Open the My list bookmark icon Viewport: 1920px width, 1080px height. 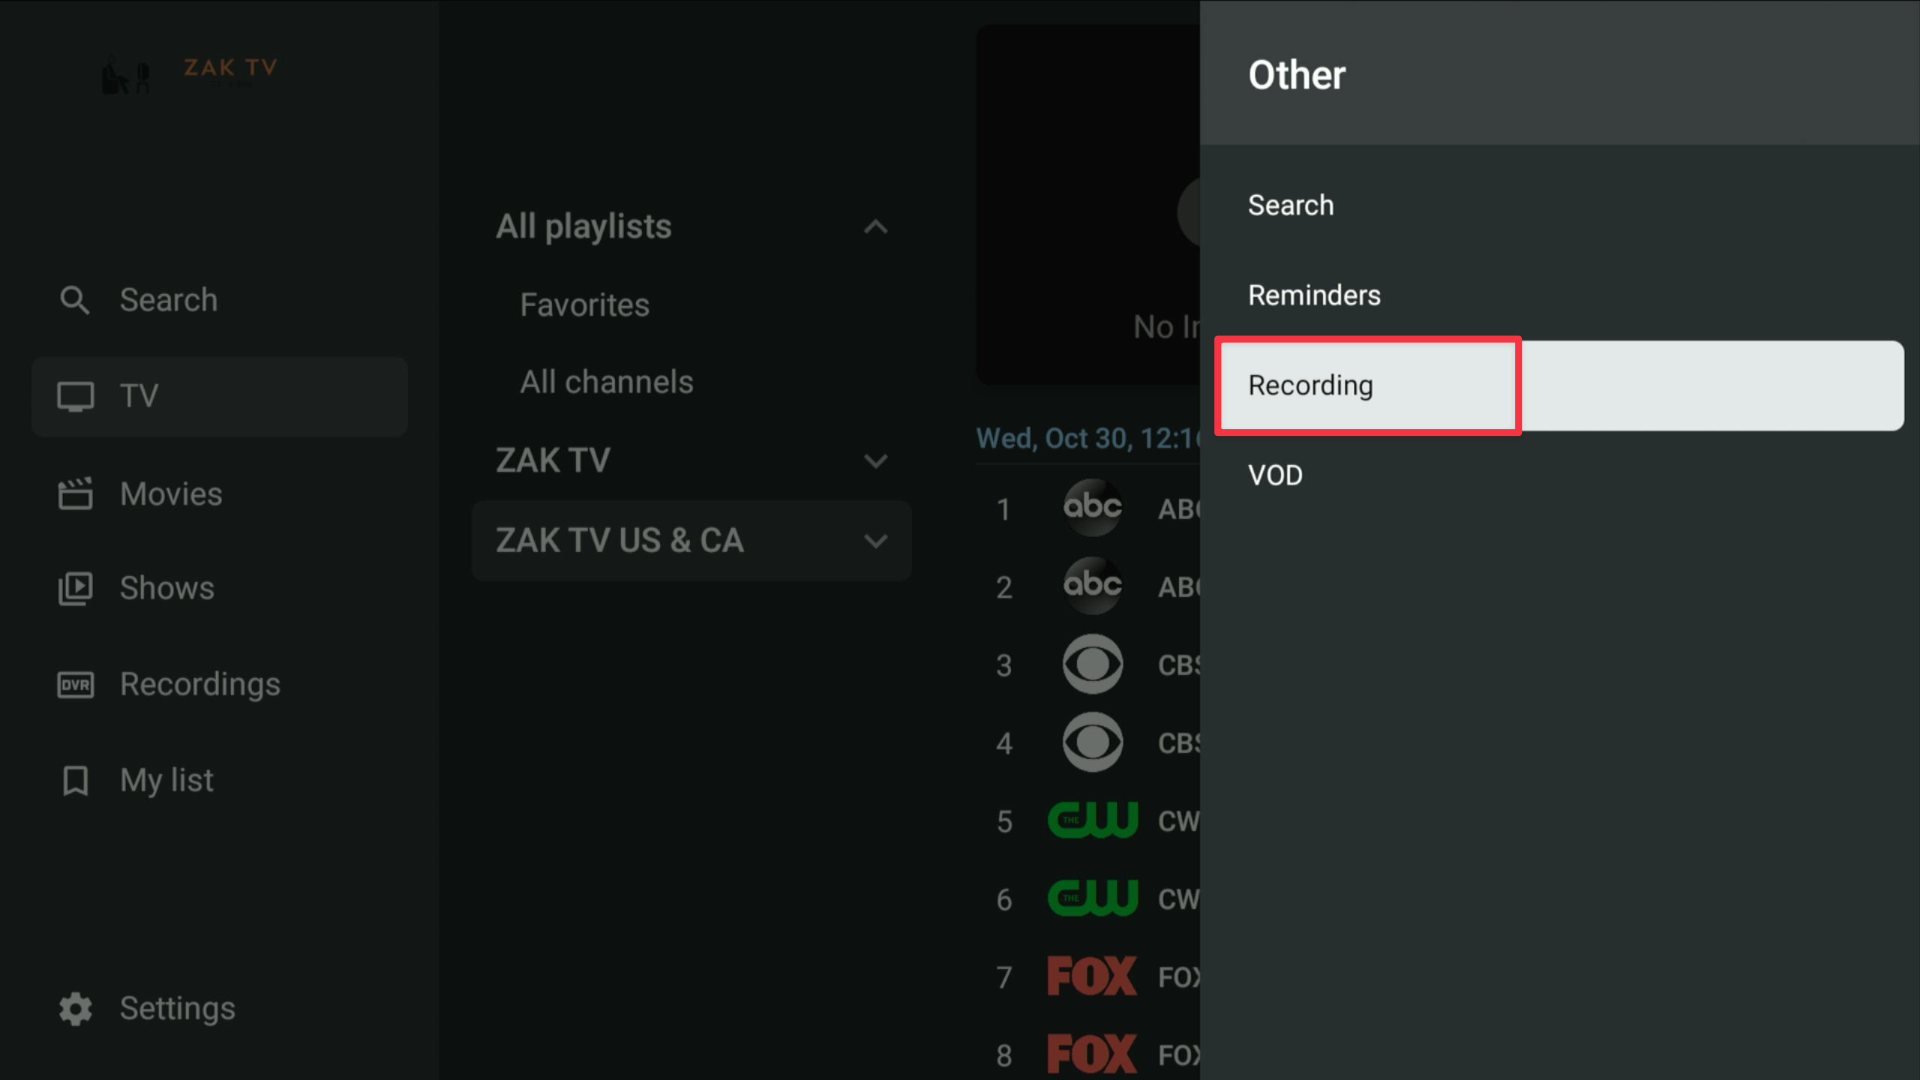(75, 781)
